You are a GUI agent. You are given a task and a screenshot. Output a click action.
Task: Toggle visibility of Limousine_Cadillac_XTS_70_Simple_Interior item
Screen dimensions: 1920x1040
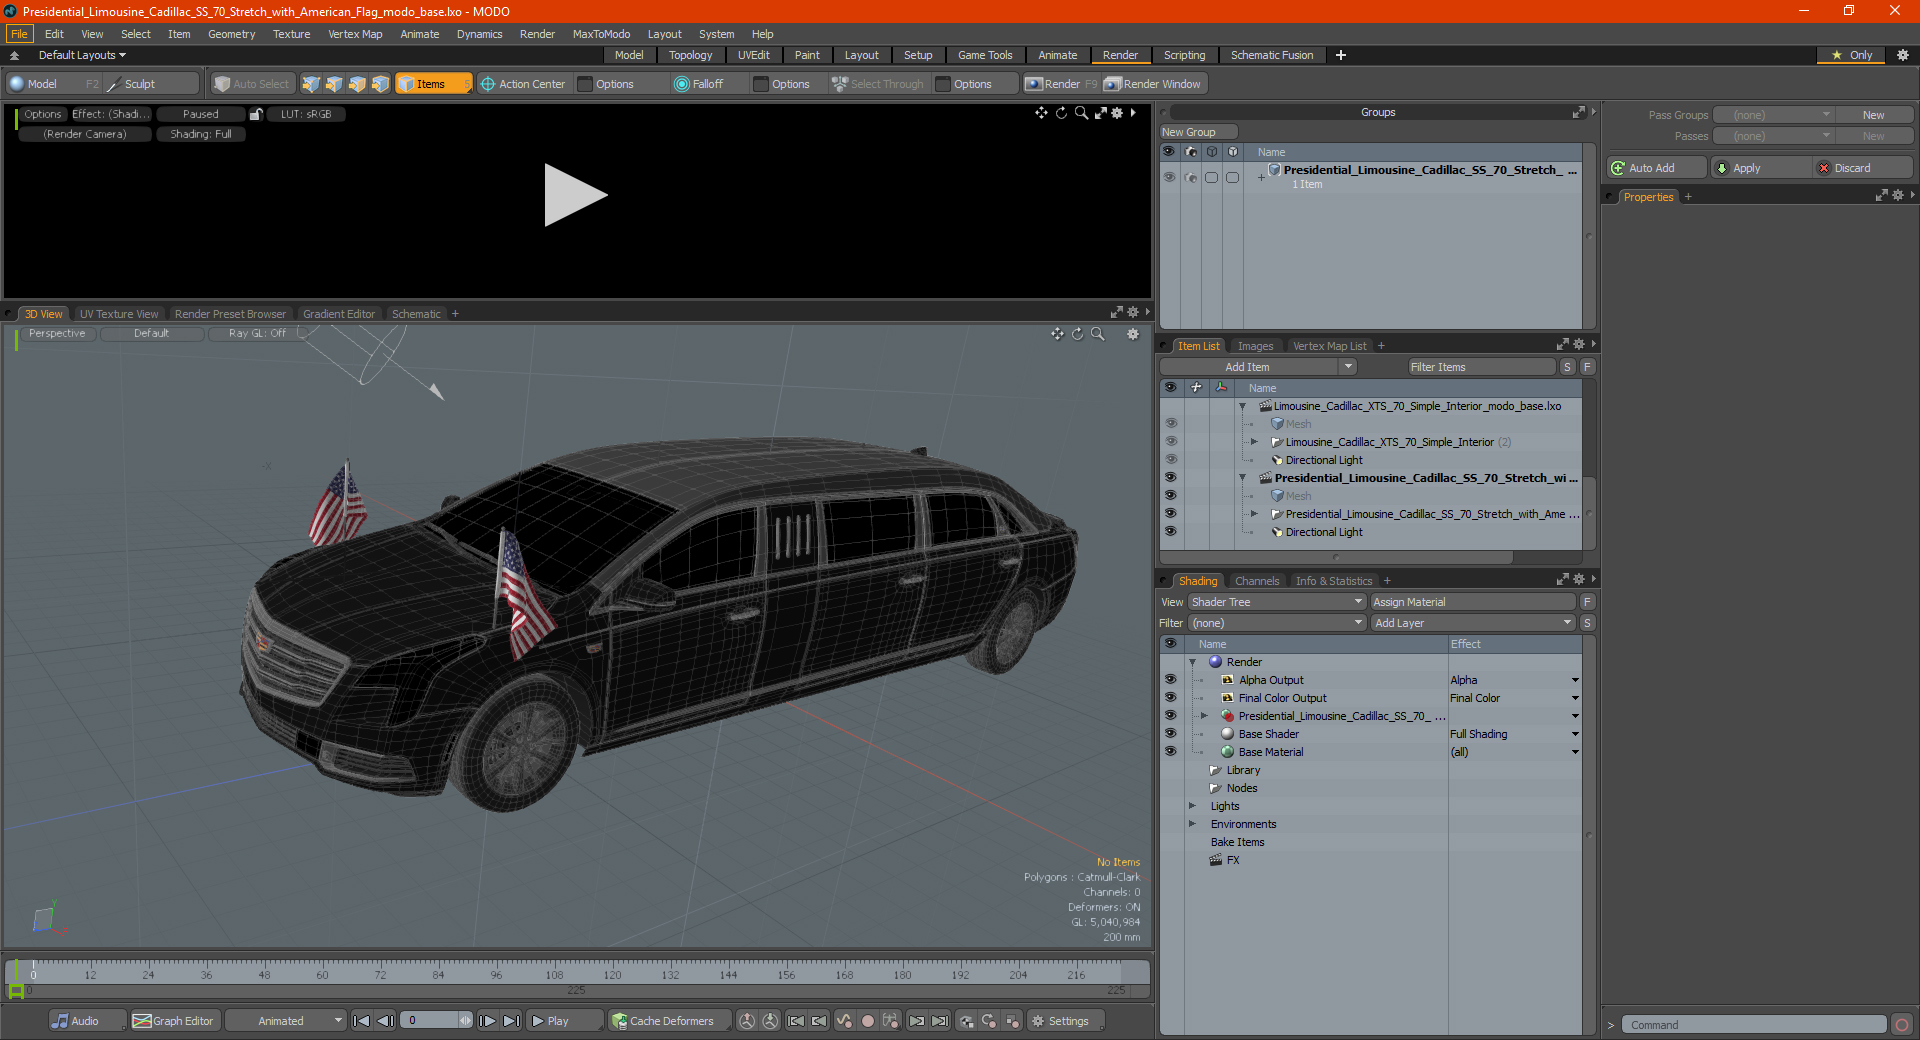pos(1171,442)
